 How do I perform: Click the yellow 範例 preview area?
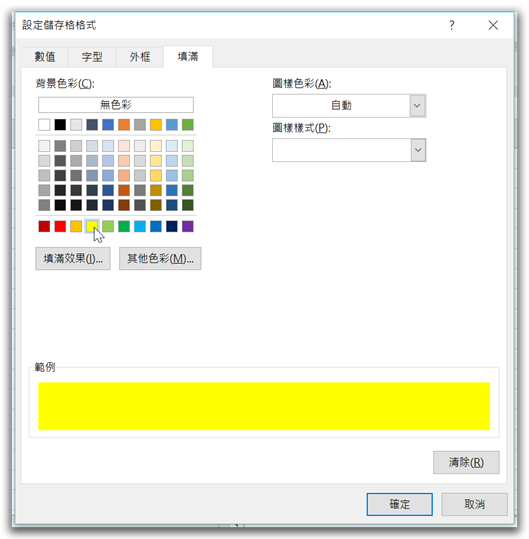pyautogui.click(x=264, y=406)
